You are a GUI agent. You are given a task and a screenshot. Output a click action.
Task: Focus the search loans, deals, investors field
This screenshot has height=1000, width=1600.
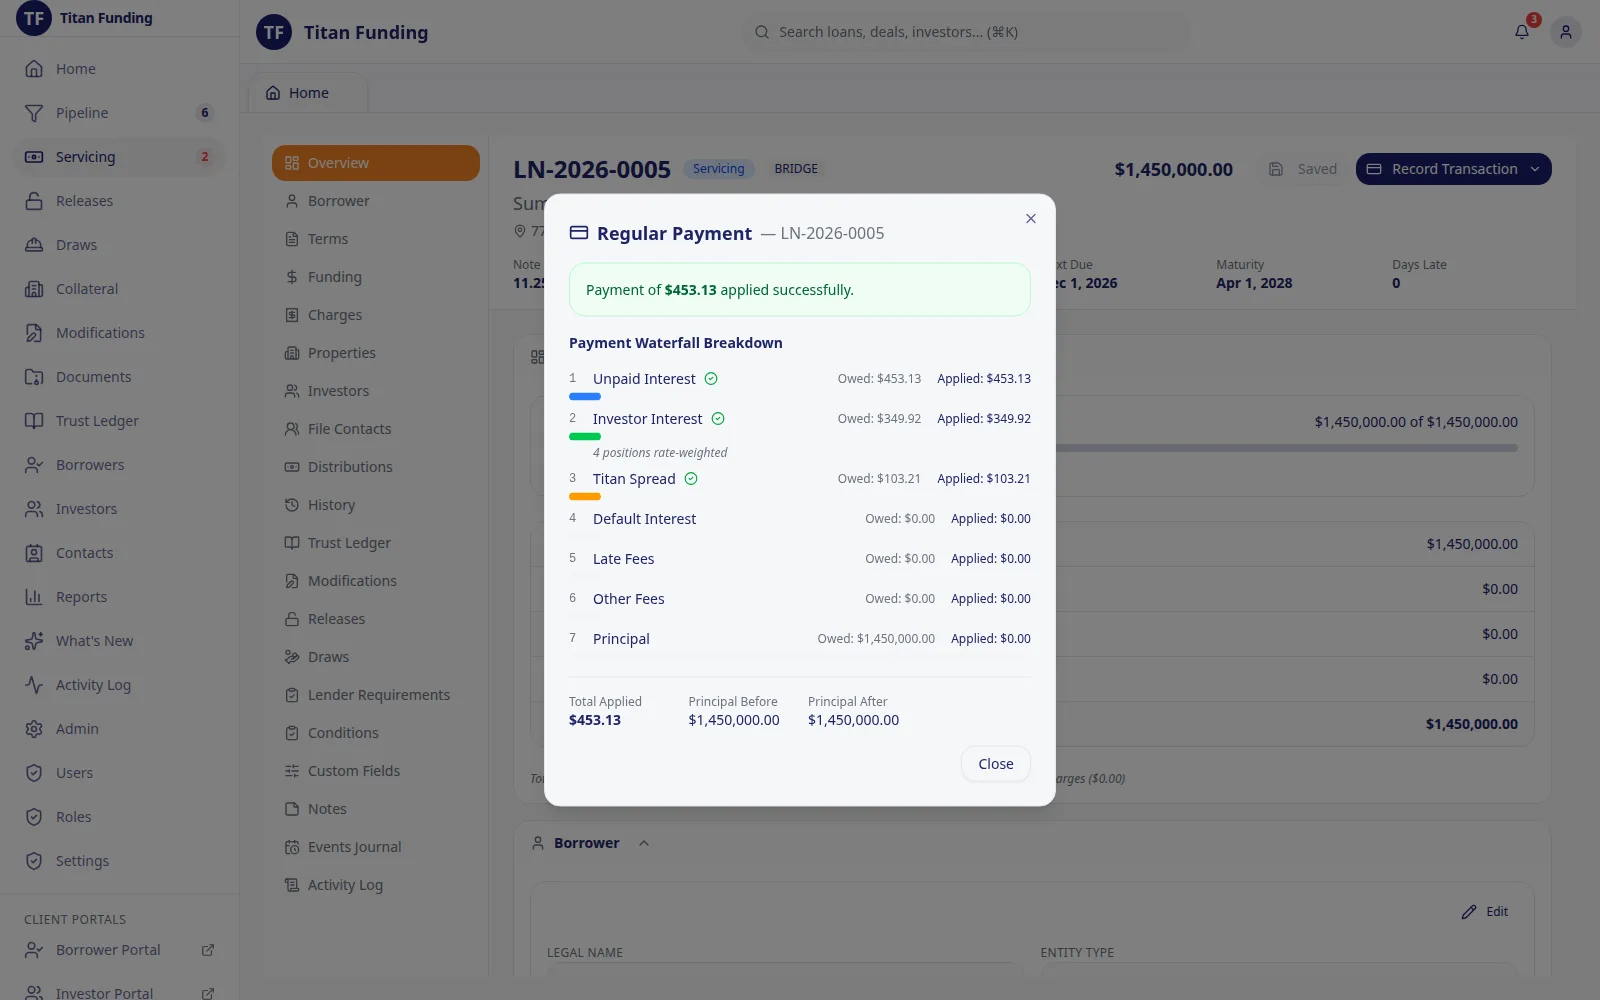[x=968, y=32]
